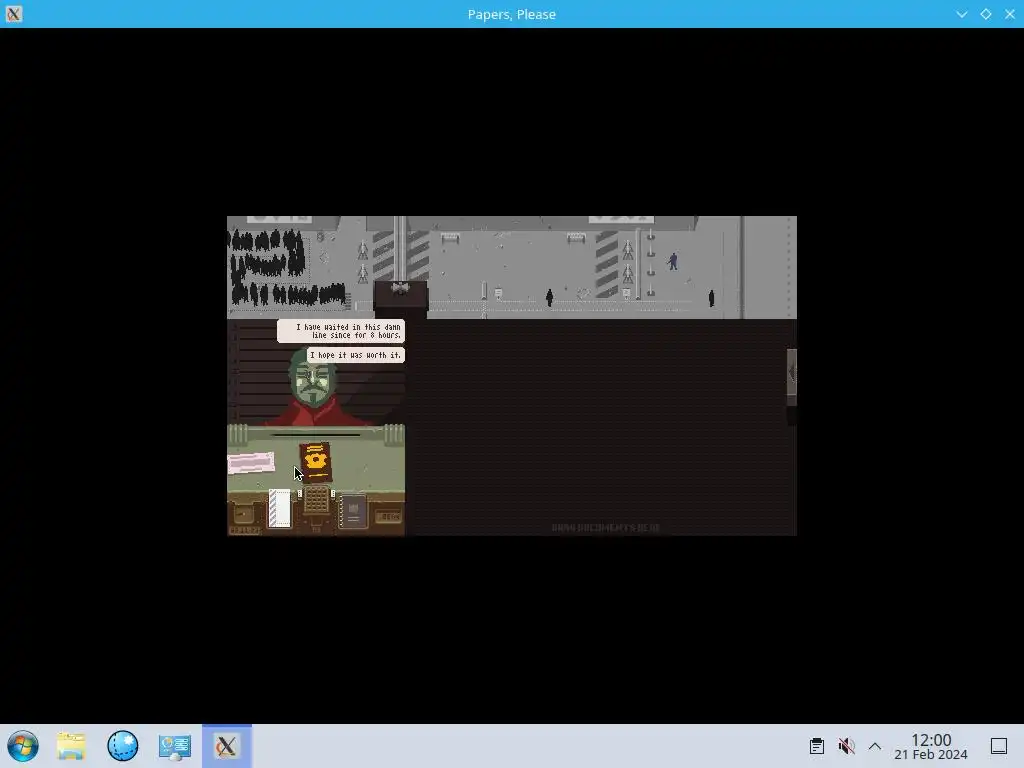Click the blue-uniformed guard in the yard
1024x768 pixels.
(x=673, y=261)
